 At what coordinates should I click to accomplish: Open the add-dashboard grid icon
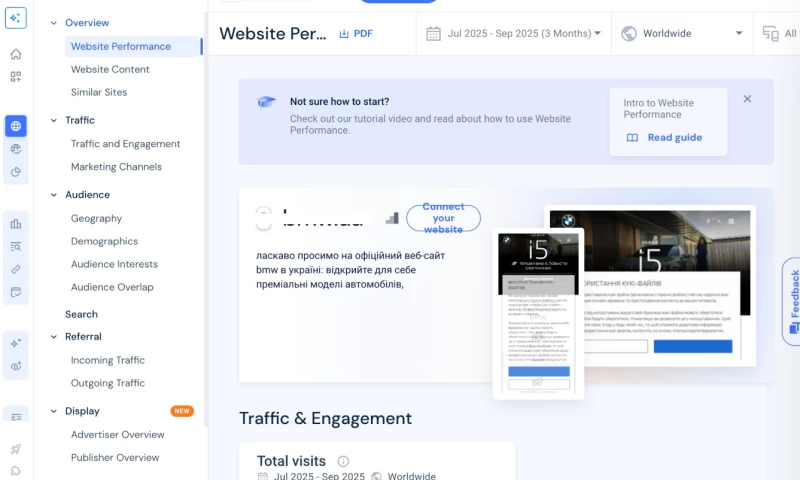click(16, 77)
